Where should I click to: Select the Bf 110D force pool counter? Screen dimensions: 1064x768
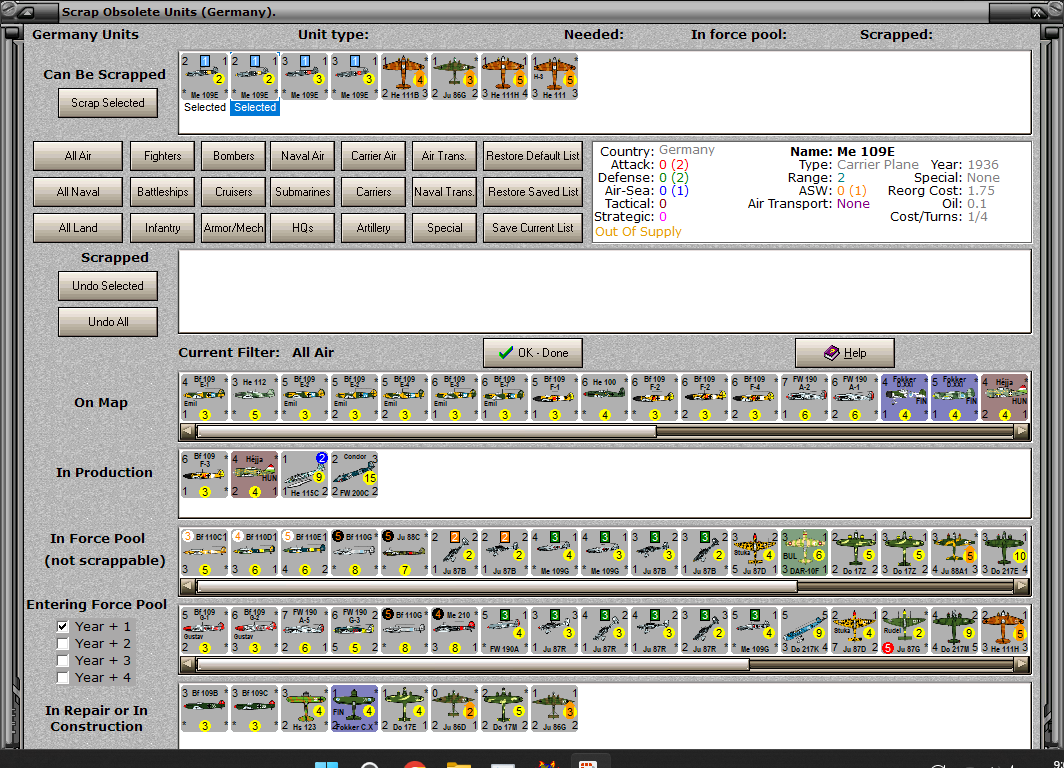(254, 553)
